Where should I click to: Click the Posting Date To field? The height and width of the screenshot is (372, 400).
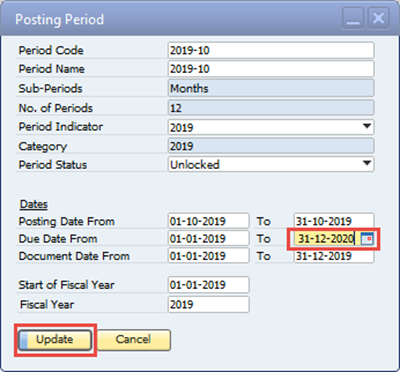pos(334,221)
